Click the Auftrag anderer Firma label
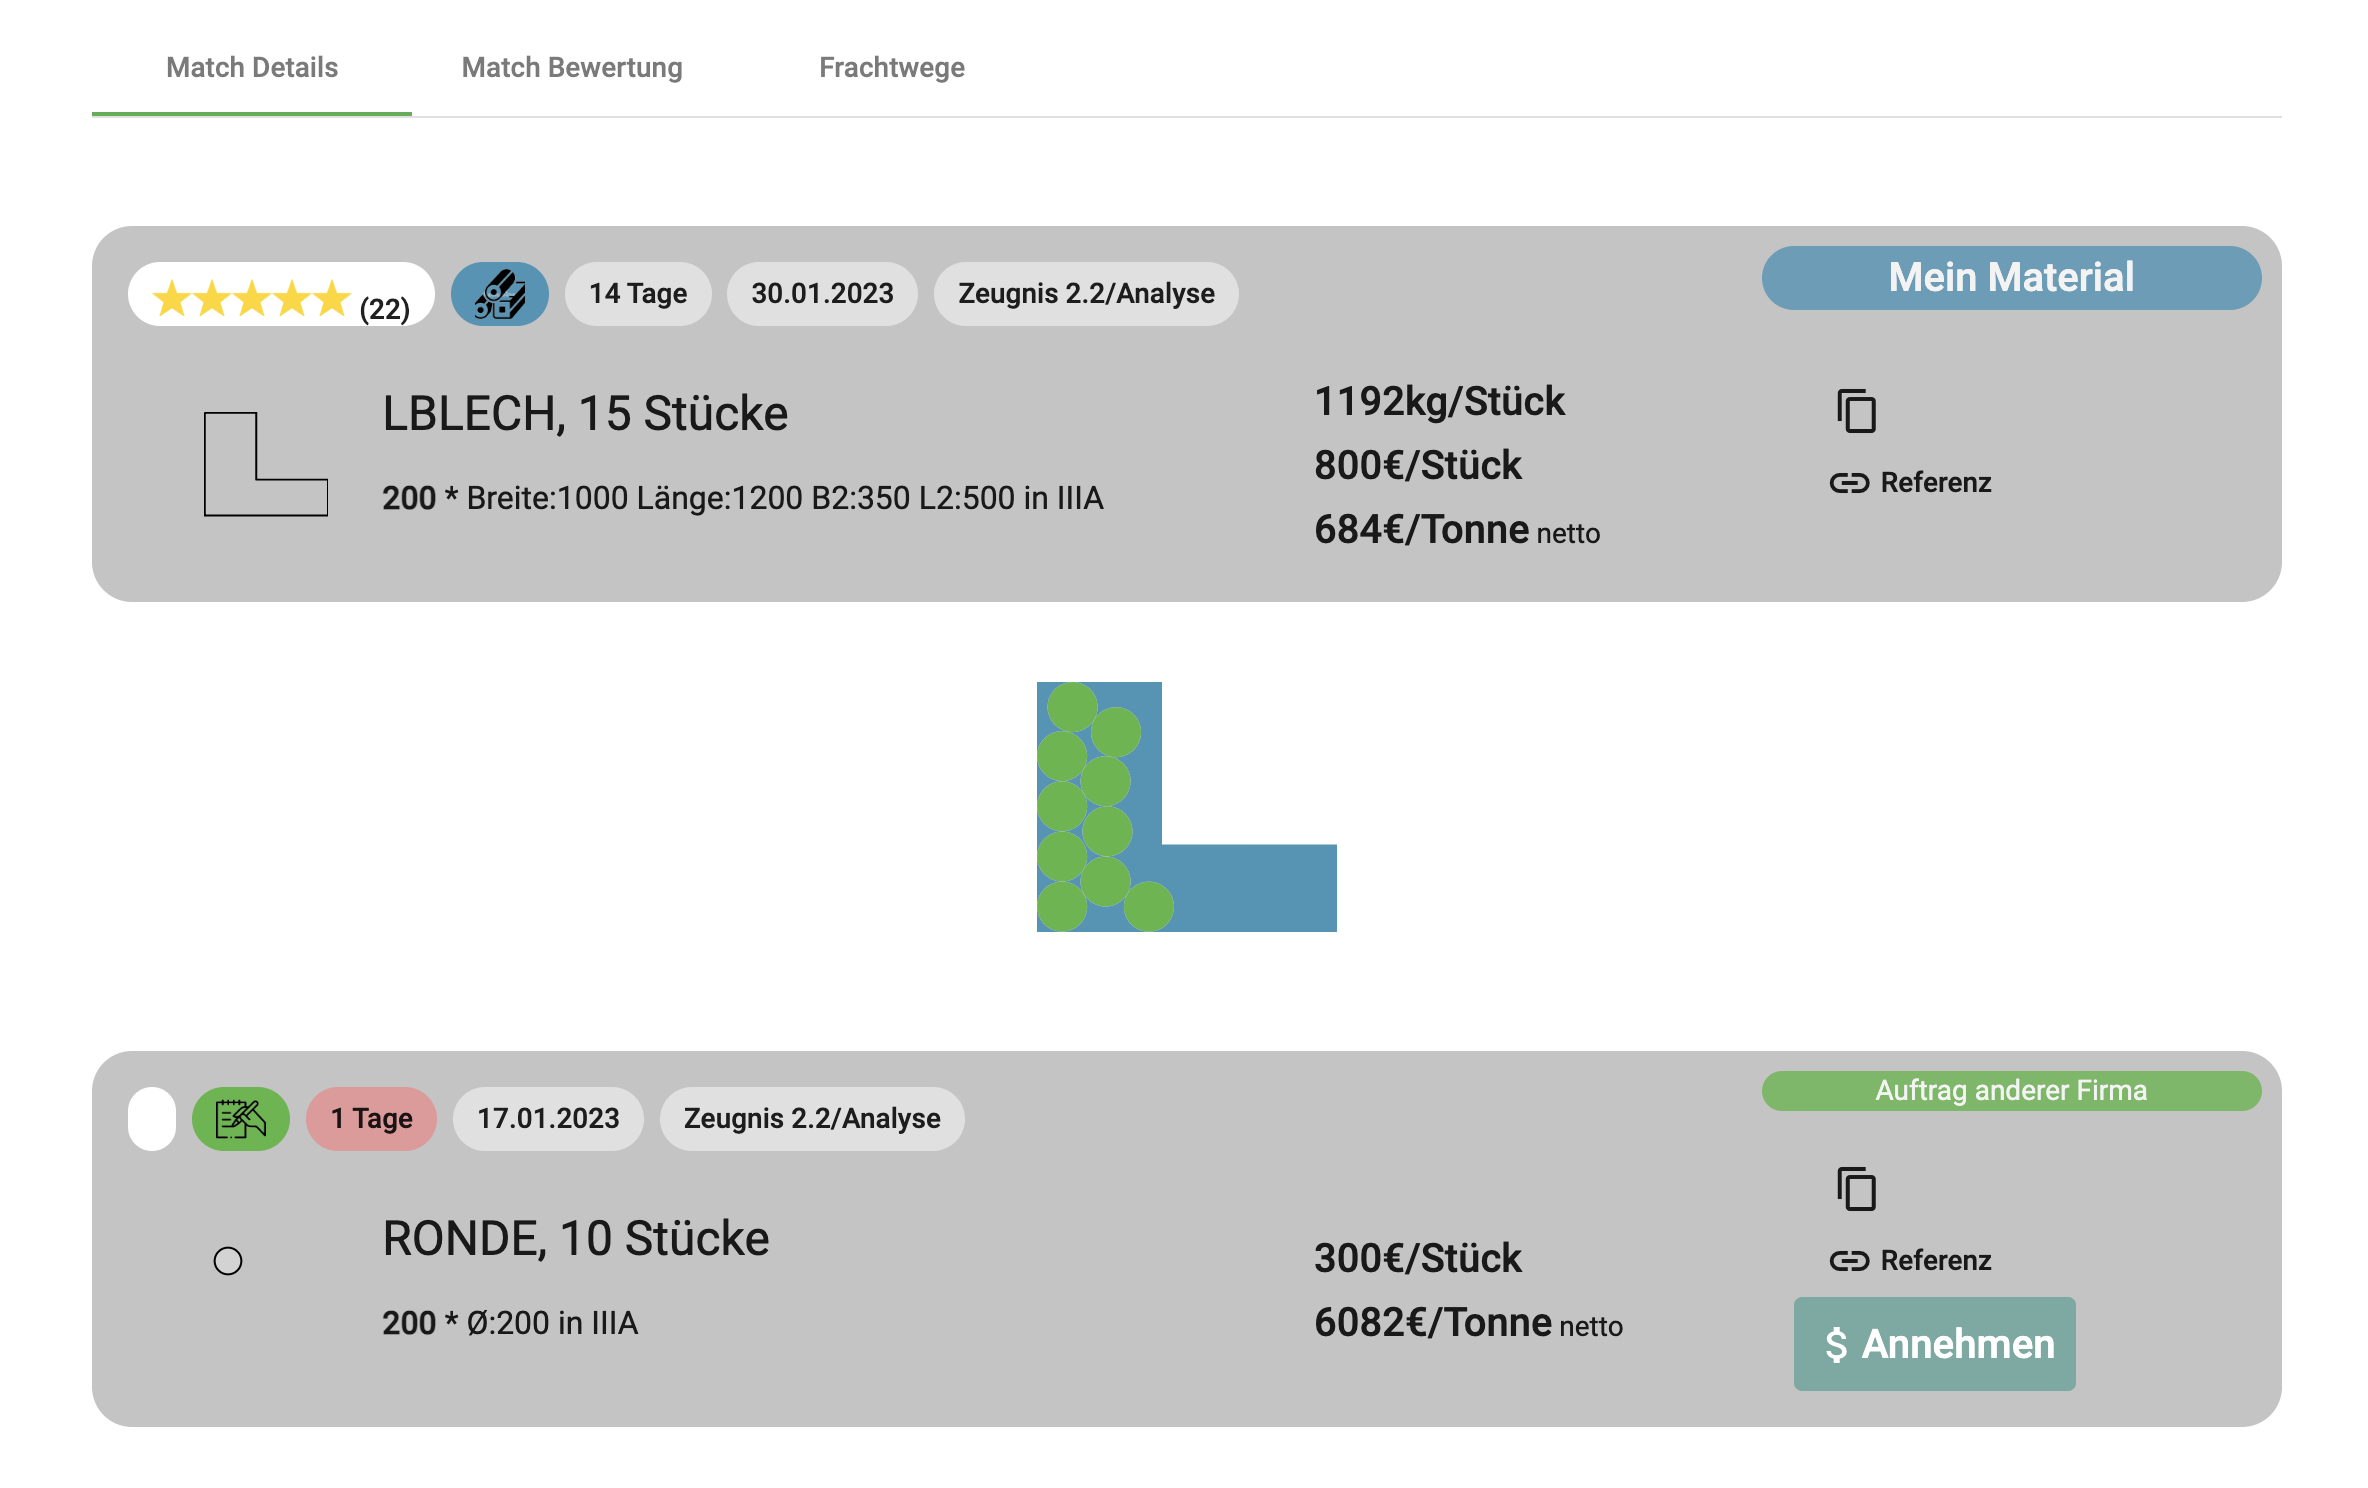The width and height of the screenshot is (2368, 1488). [x=2010, y=1091]
